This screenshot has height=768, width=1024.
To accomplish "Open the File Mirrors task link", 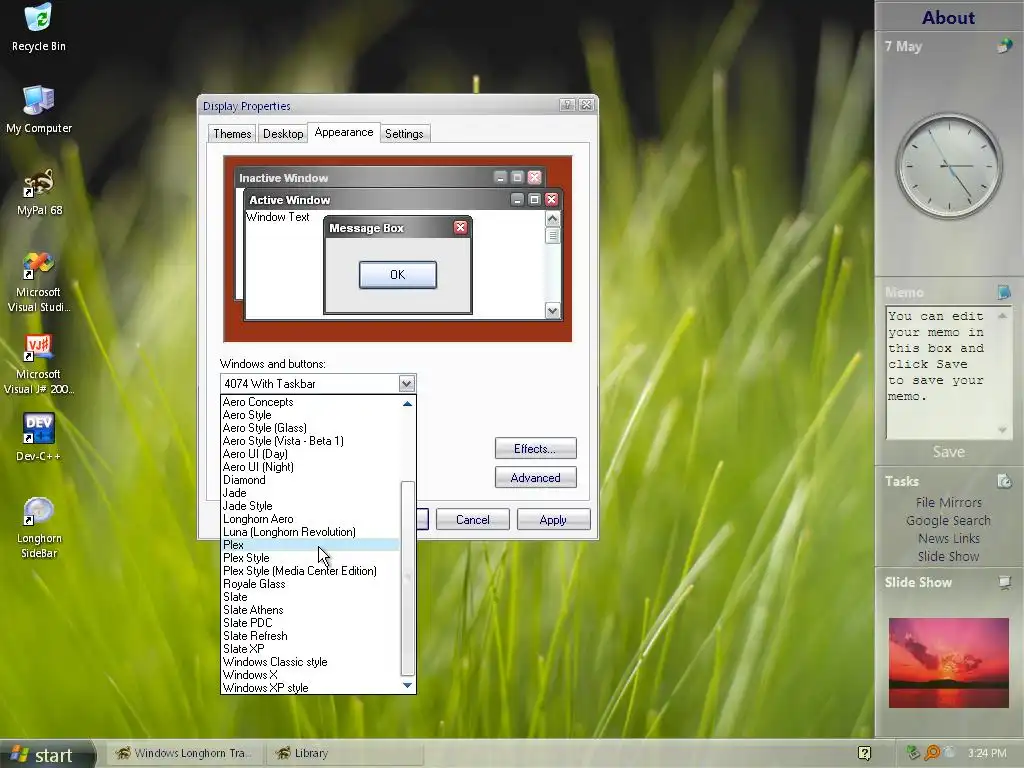I will tap(949, 502).
